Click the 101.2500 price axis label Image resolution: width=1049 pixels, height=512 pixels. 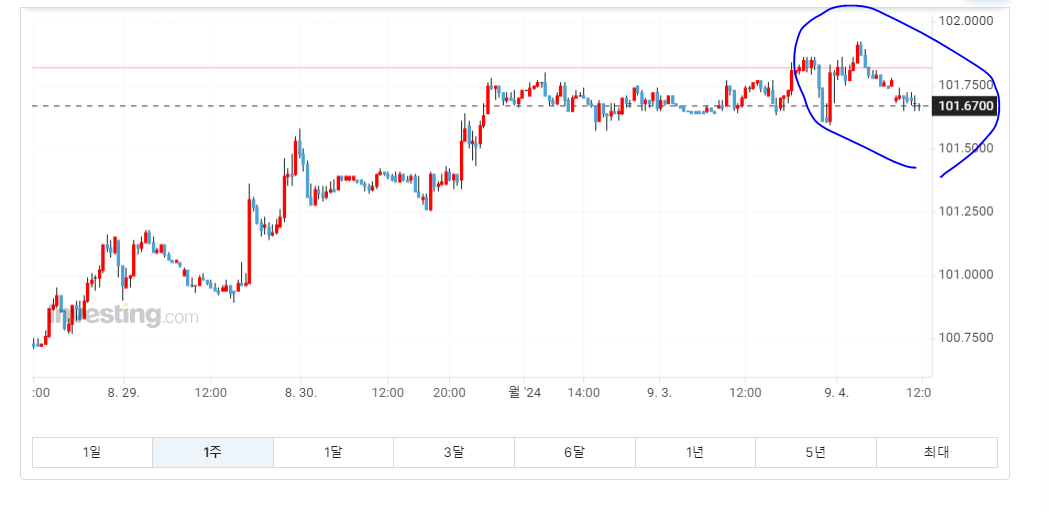[x=964, y=211]
